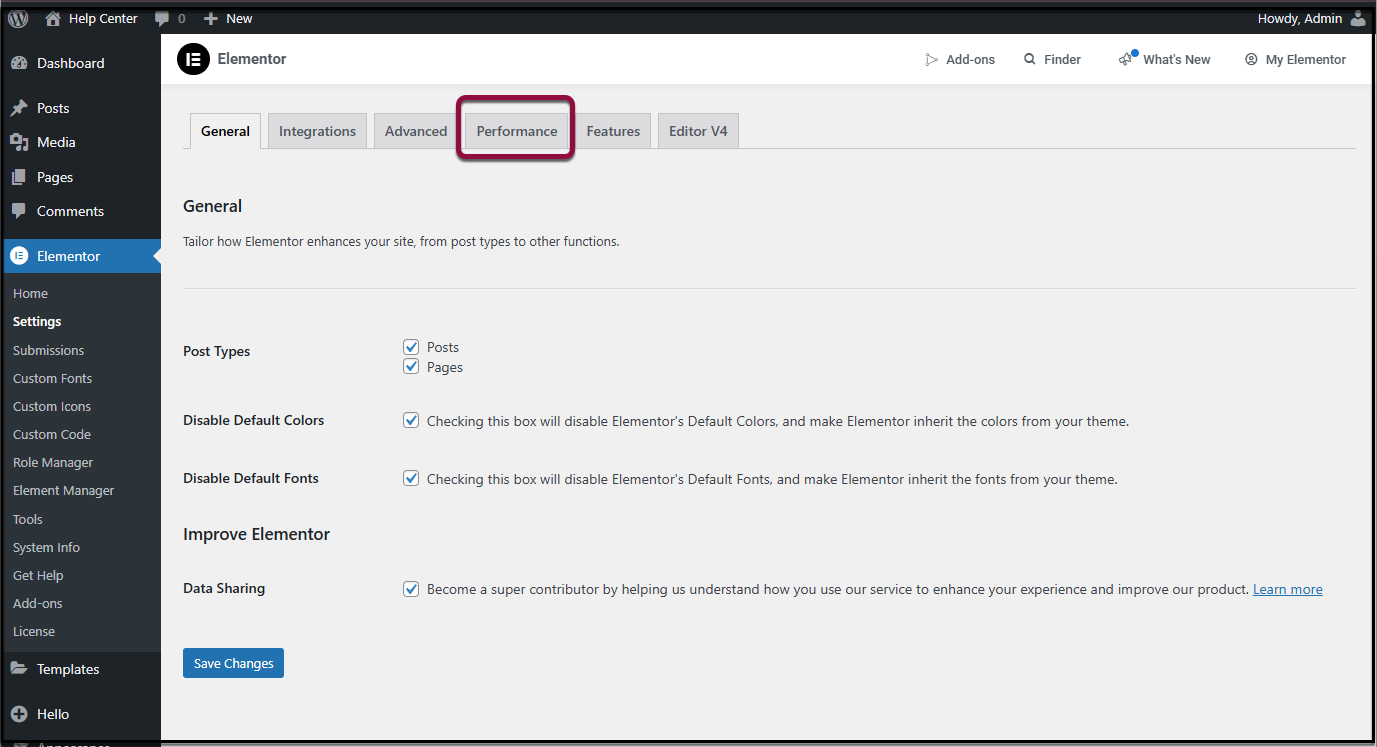Screen dimensions: 1377x747
Task: Open the Finder search icon
Action: point(1030,60)
